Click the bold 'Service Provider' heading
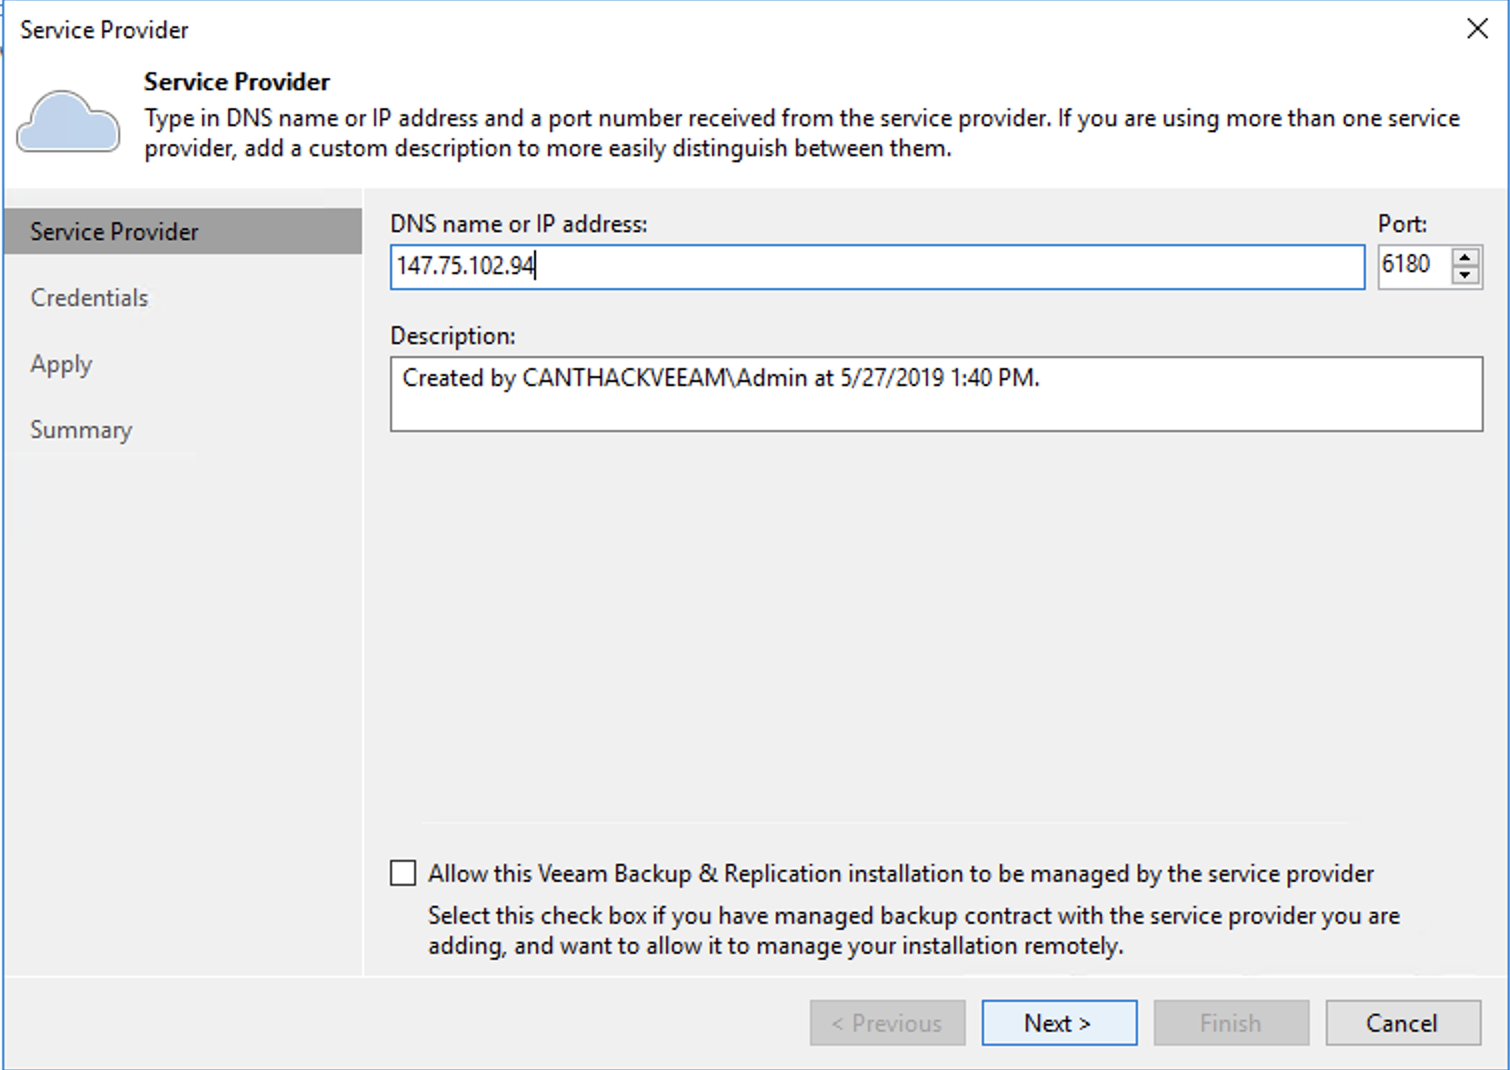 tap(237, 82)
